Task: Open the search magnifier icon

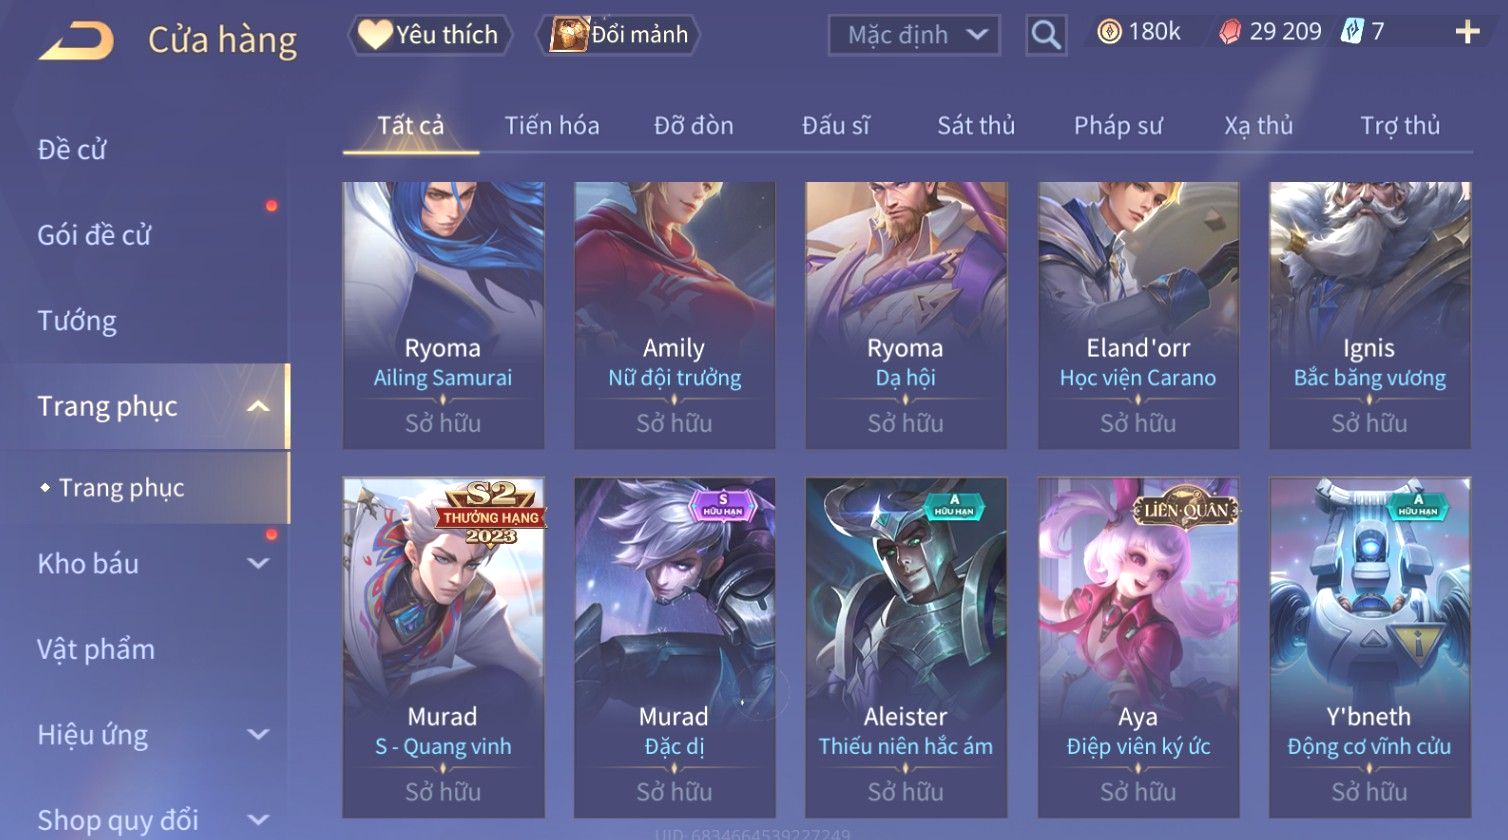Action: (x=1046, y=35)
